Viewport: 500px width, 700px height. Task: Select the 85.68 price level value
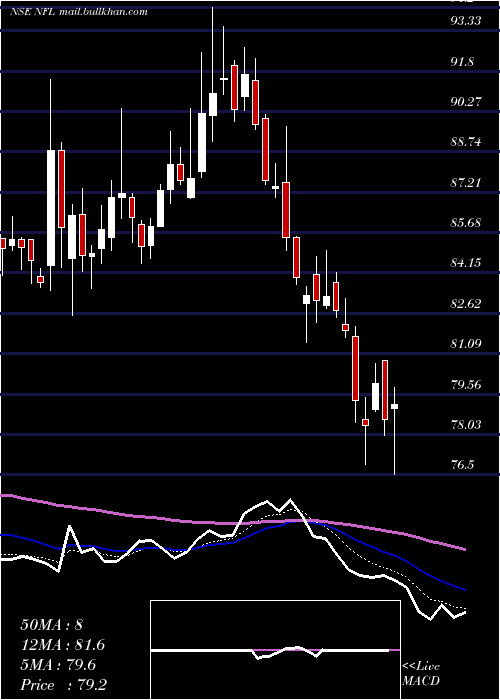[466, 222]
